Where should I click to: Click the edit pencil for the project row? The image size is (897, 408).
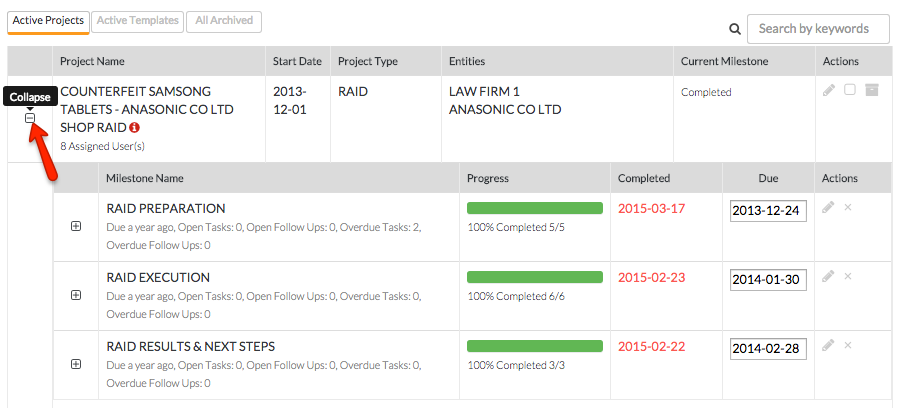[x=828, y=90]
